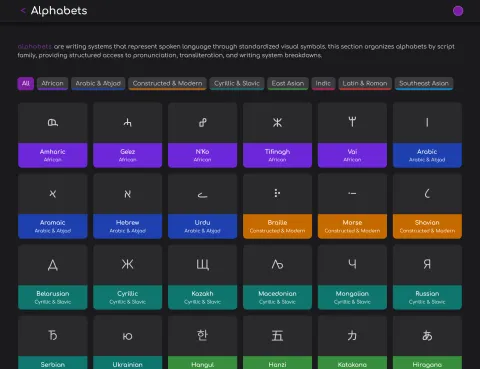The width and height of the screenshot is (480, 369).
Task: Open the Hebrew aleph glyph icon
Action: (x=128, y=194)
